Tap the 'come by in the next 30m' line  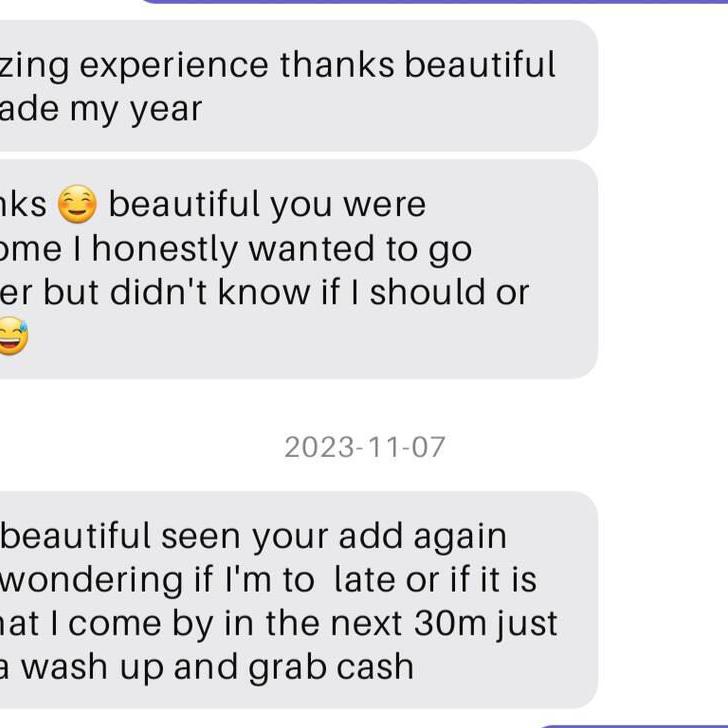[278, 623]
